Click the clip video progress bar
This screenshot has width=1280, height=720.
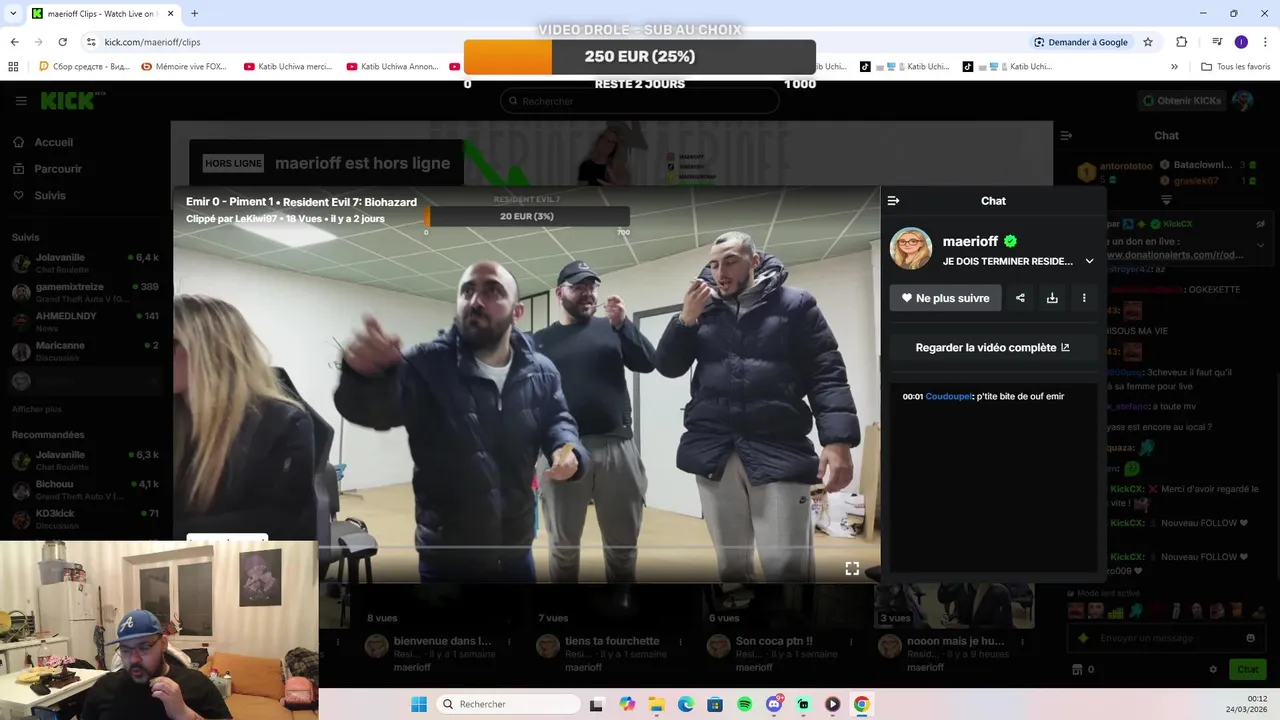[526, 547]
